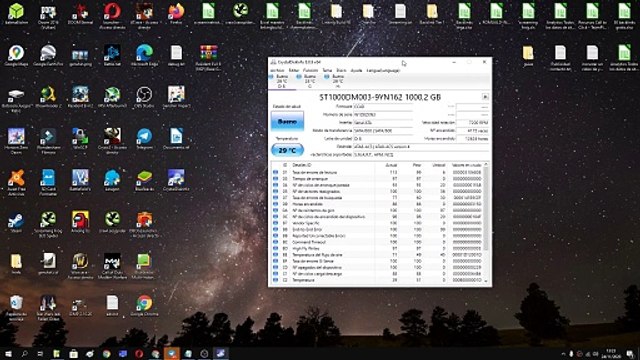Open the Archivo menu in CrystalDiskInfo
640x360 pixels.
pyautogui.click(x=277, y=71)
